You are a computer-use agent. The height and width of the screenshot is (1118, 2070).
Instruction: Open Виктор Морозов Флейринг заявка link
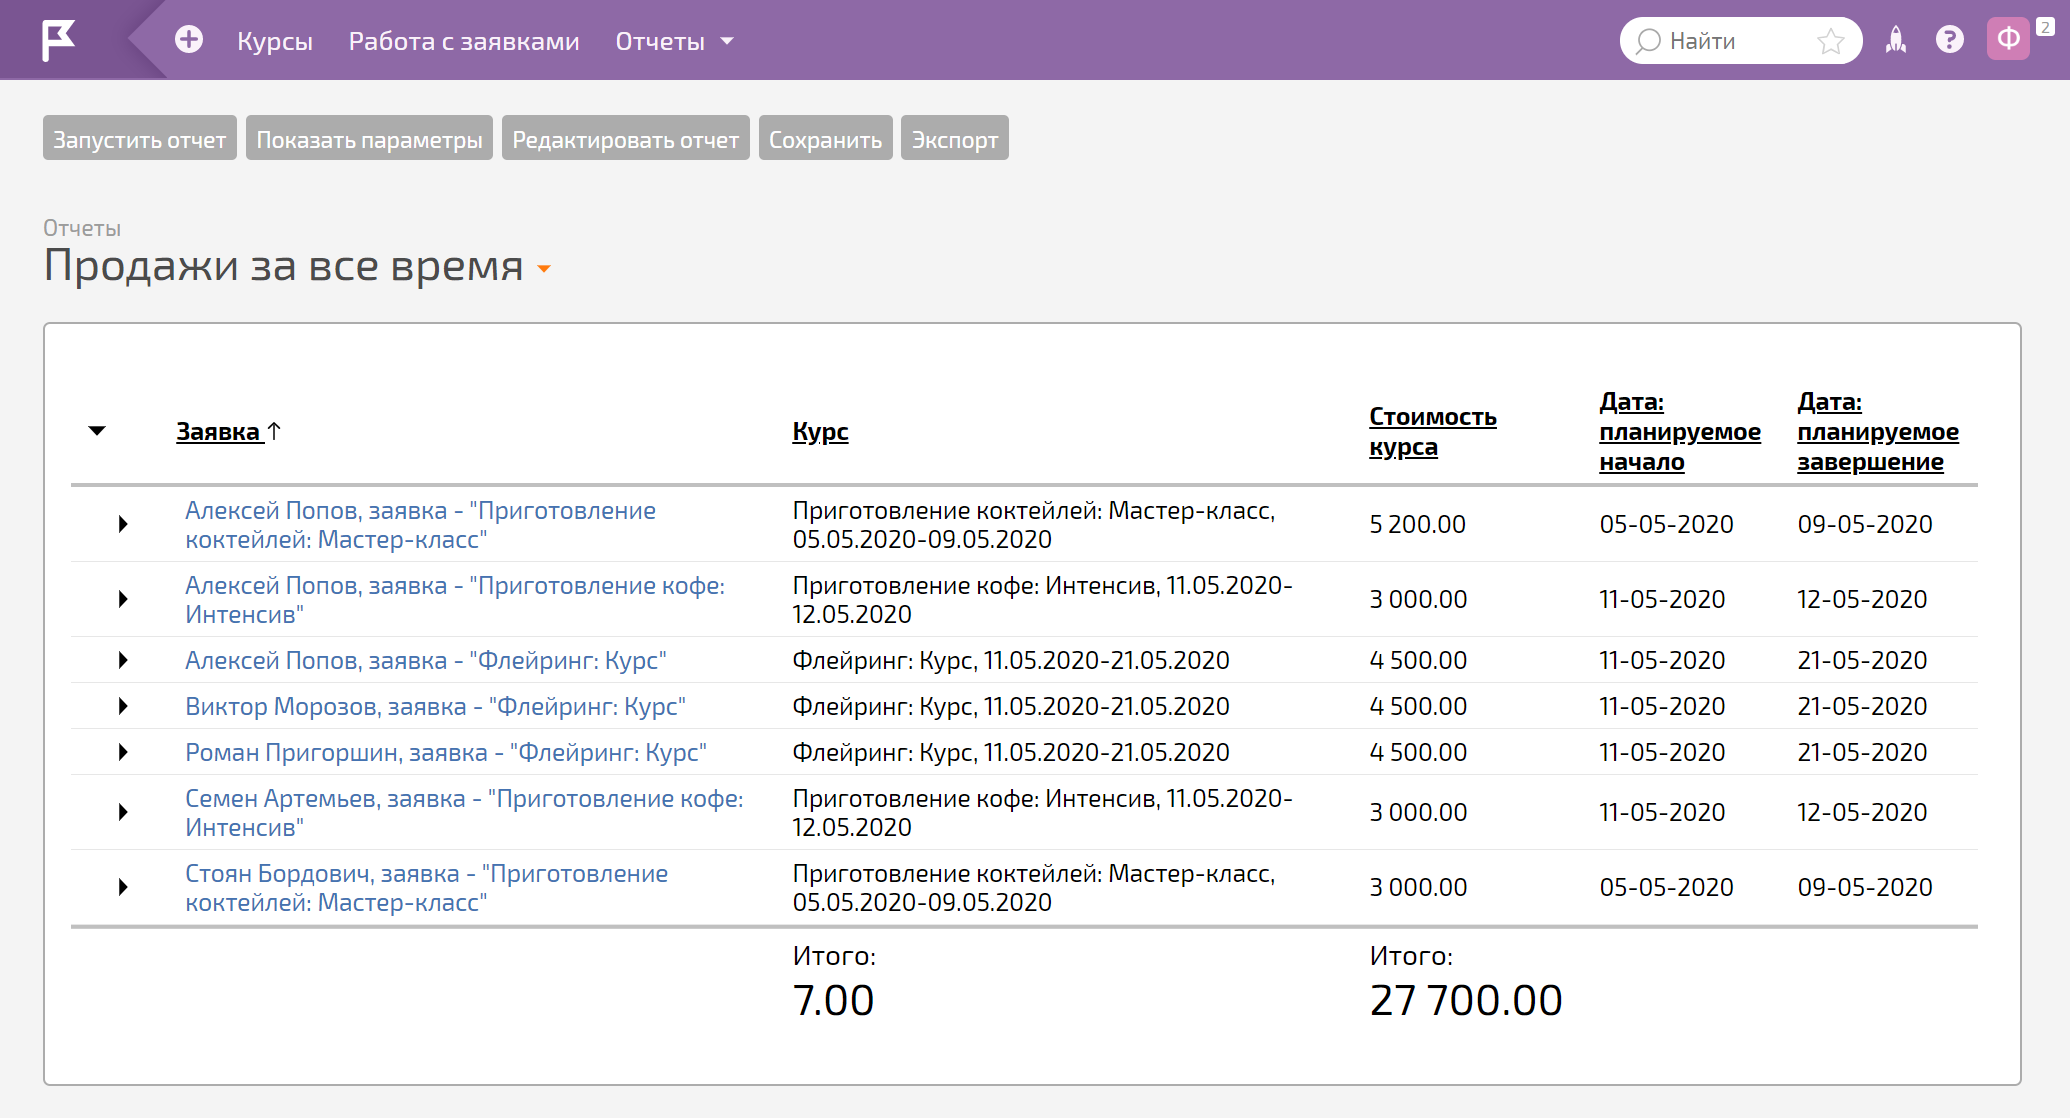pos(435,706)
